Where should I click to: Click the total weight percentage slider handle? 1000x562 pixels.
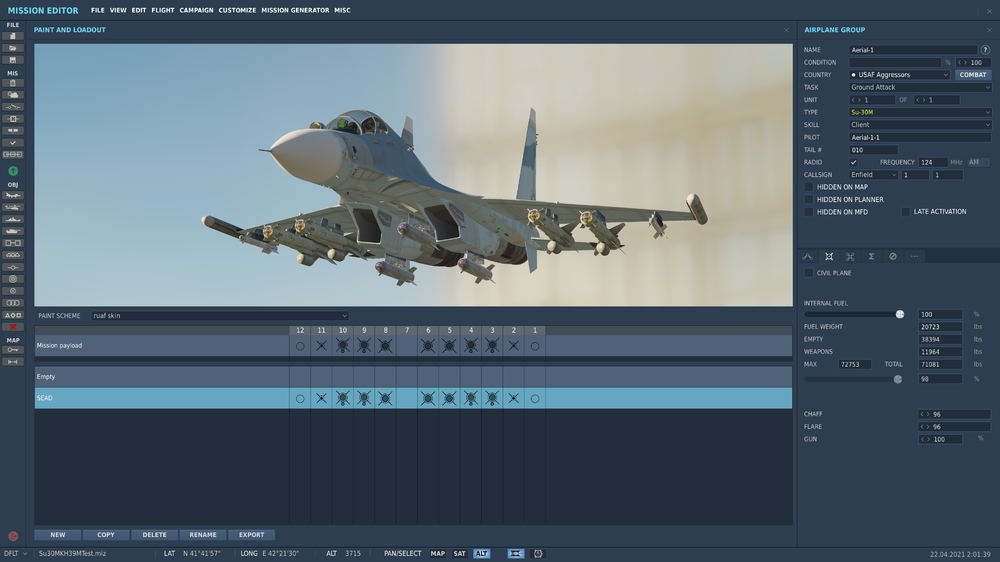(x=898, y=379)
